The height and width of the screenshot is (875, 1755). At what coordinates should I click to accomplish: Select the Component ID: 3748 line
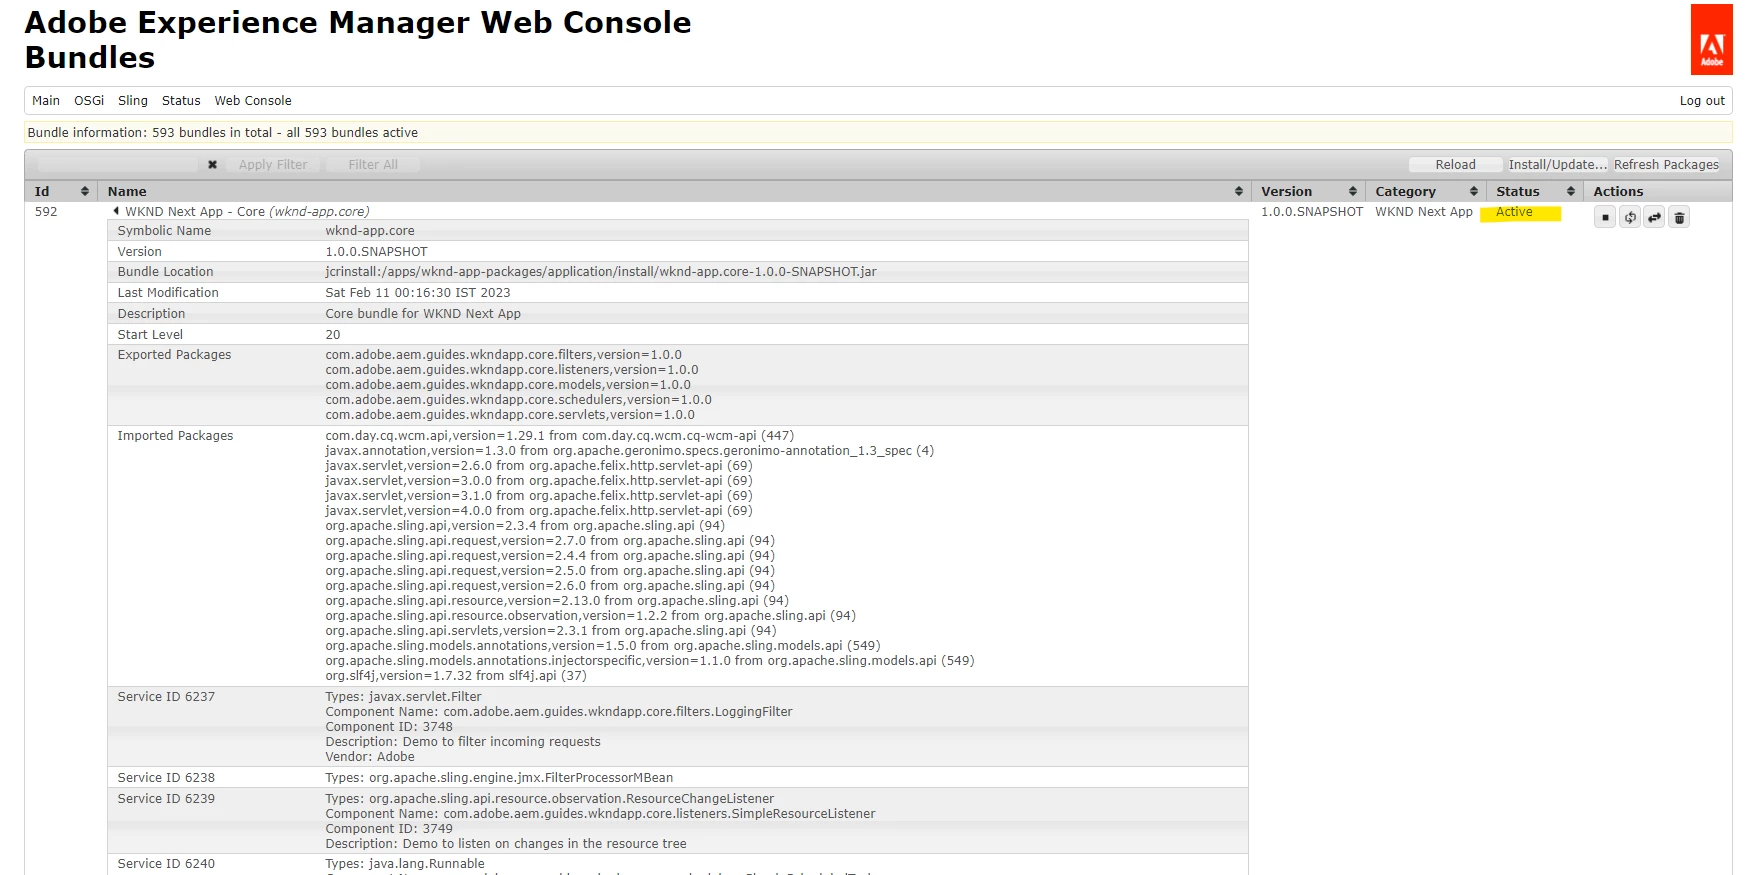click(389, 727)
